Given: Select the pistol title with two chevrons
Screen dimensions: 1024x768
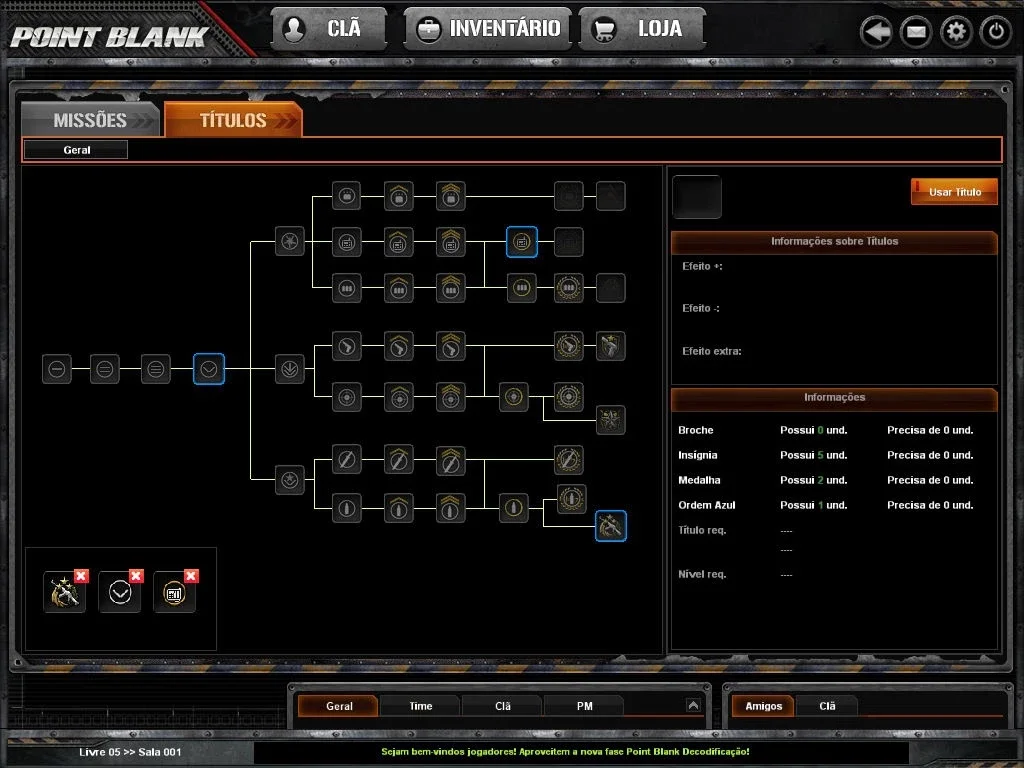Looking at the screenshot, I should tap(451, 346).
